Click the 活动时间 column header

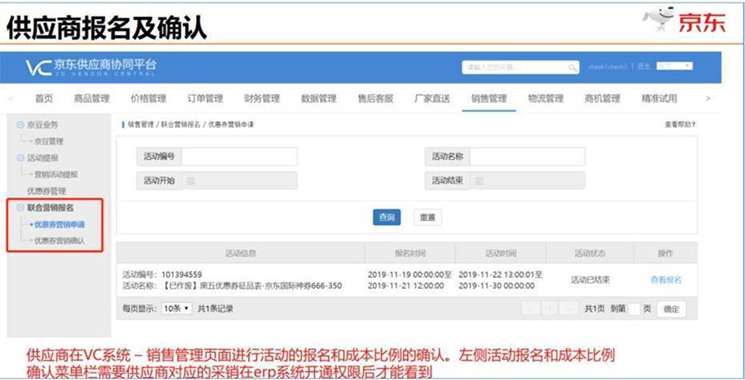[501, 253]
